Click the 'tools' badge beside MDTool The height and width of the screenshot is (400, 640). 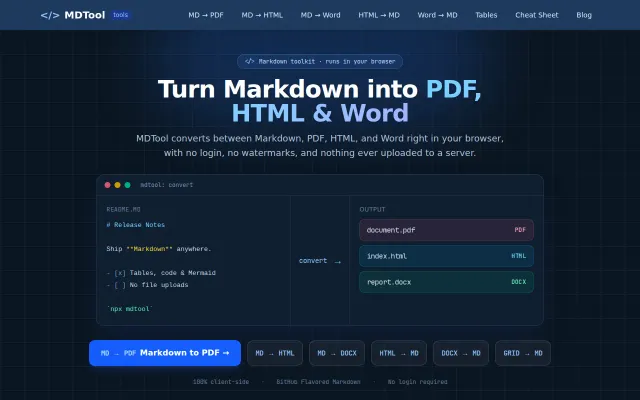[x=120, y=15]
